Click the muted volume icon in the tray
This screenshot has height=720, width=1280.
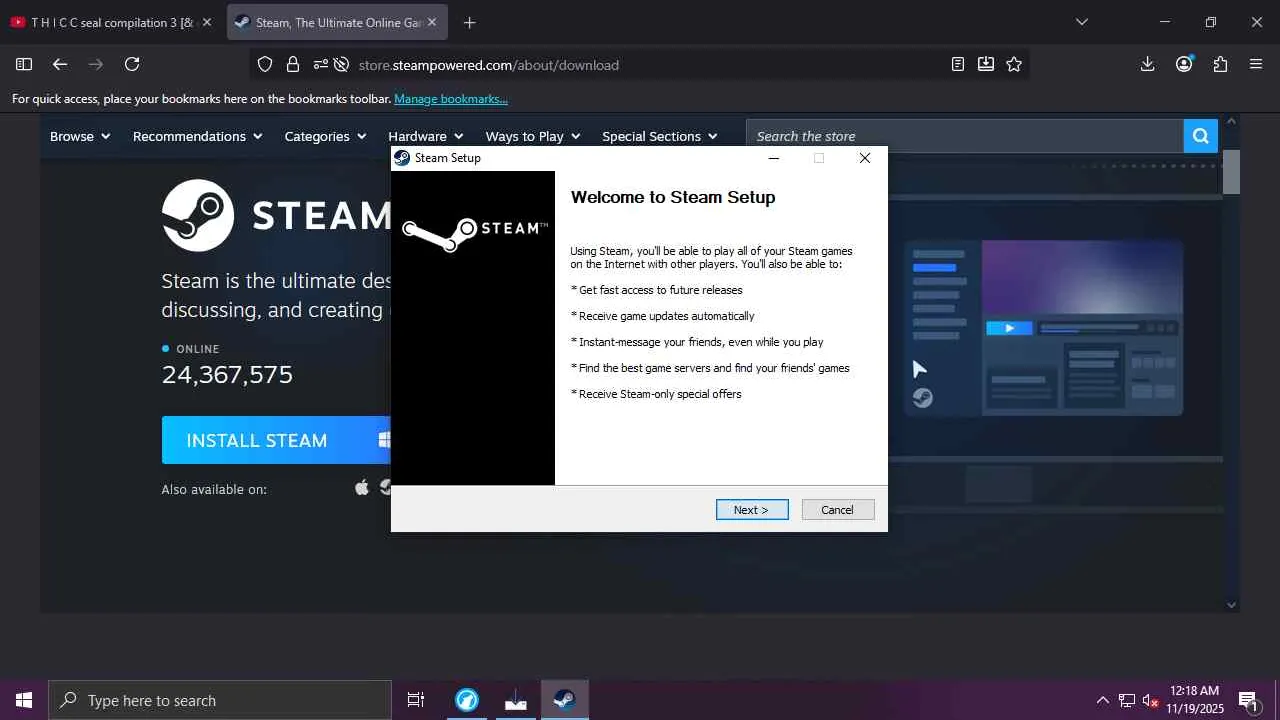pyautogui.click(x=1151, y=700)
